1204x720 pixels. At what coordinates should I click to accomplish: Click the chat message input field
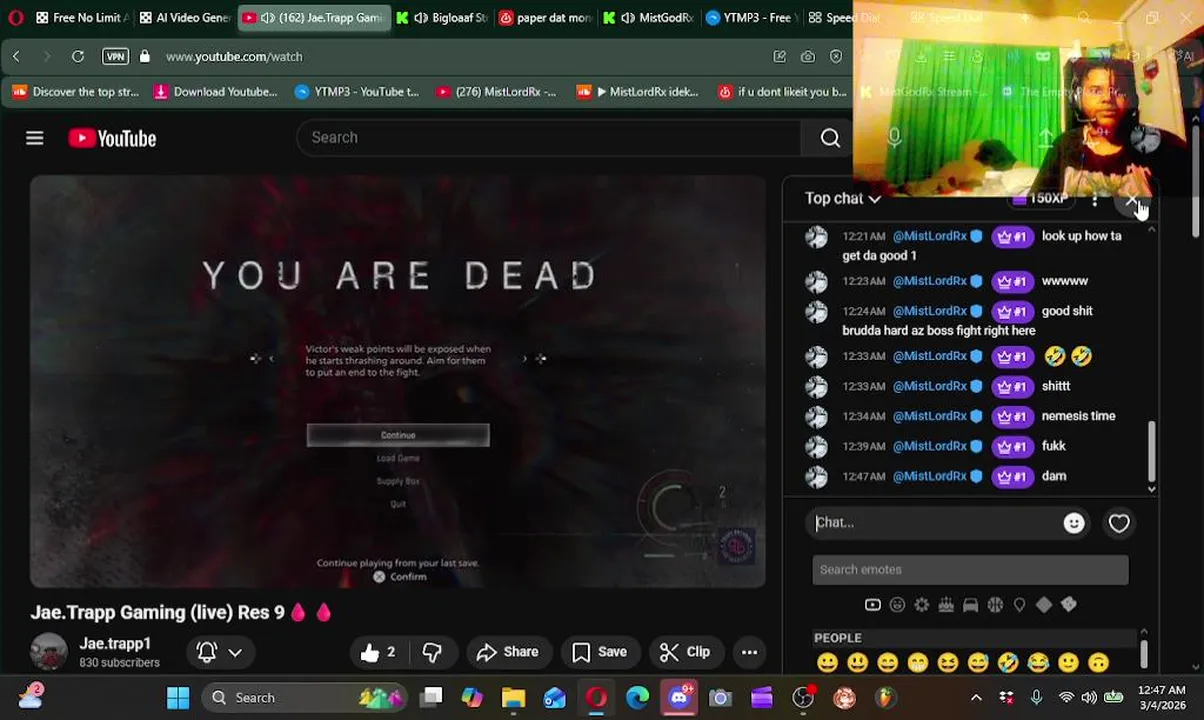935,522
